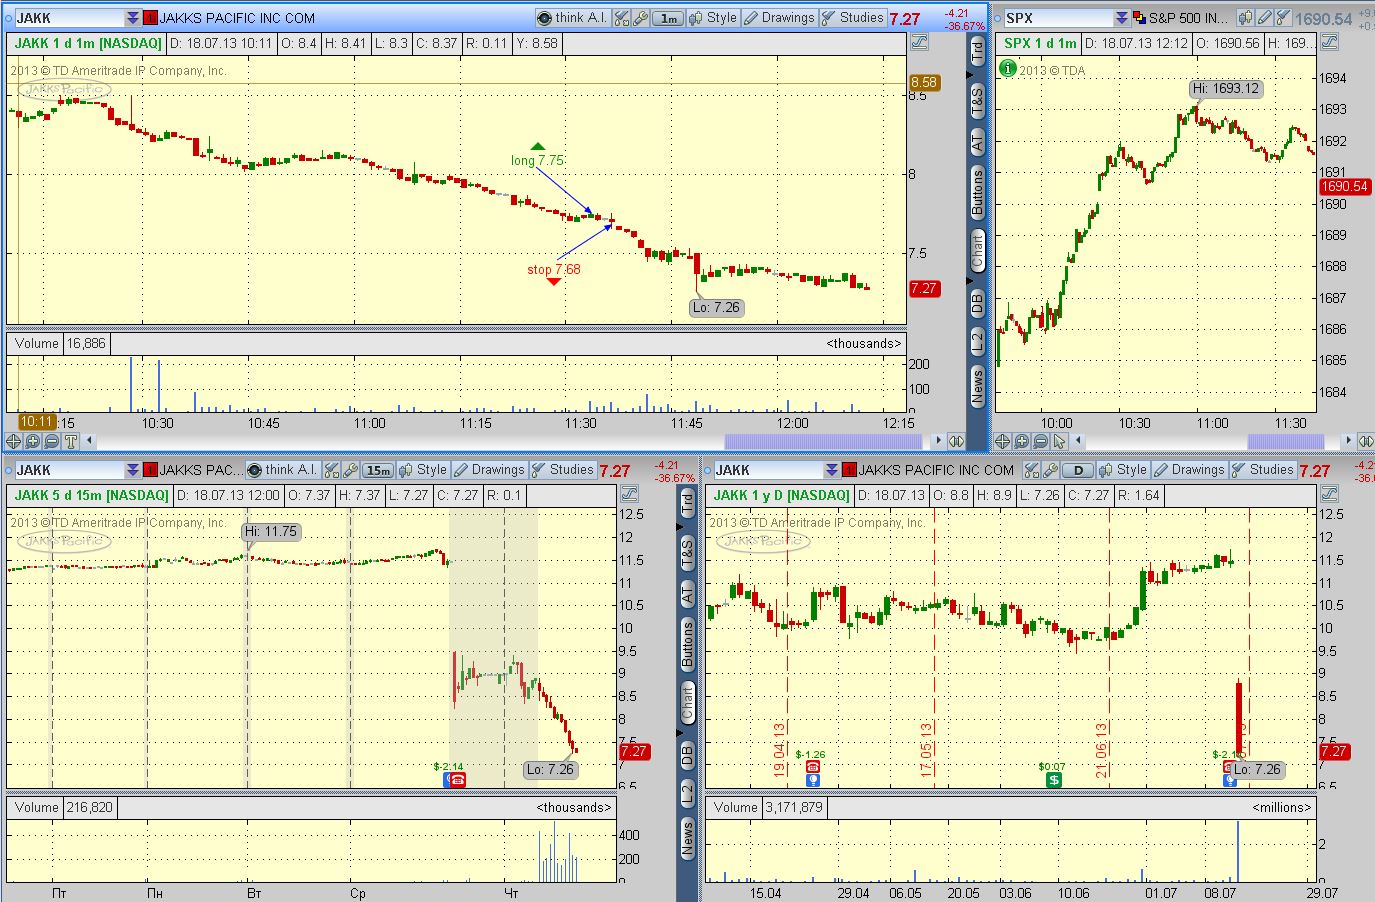Open the DB side tab next to the 1m chart

click(x=977, y=301)
